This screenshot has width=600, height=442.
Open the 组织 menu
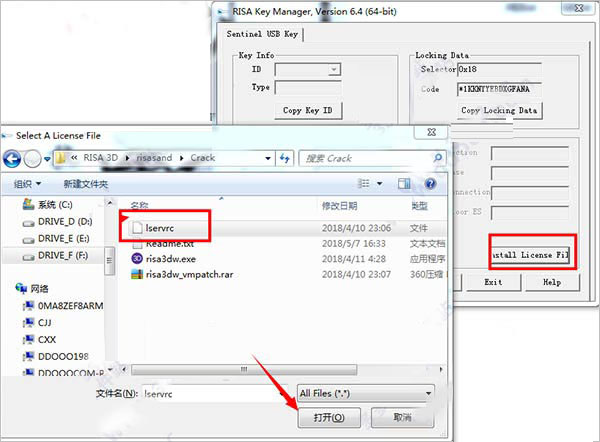click(27, 184)
